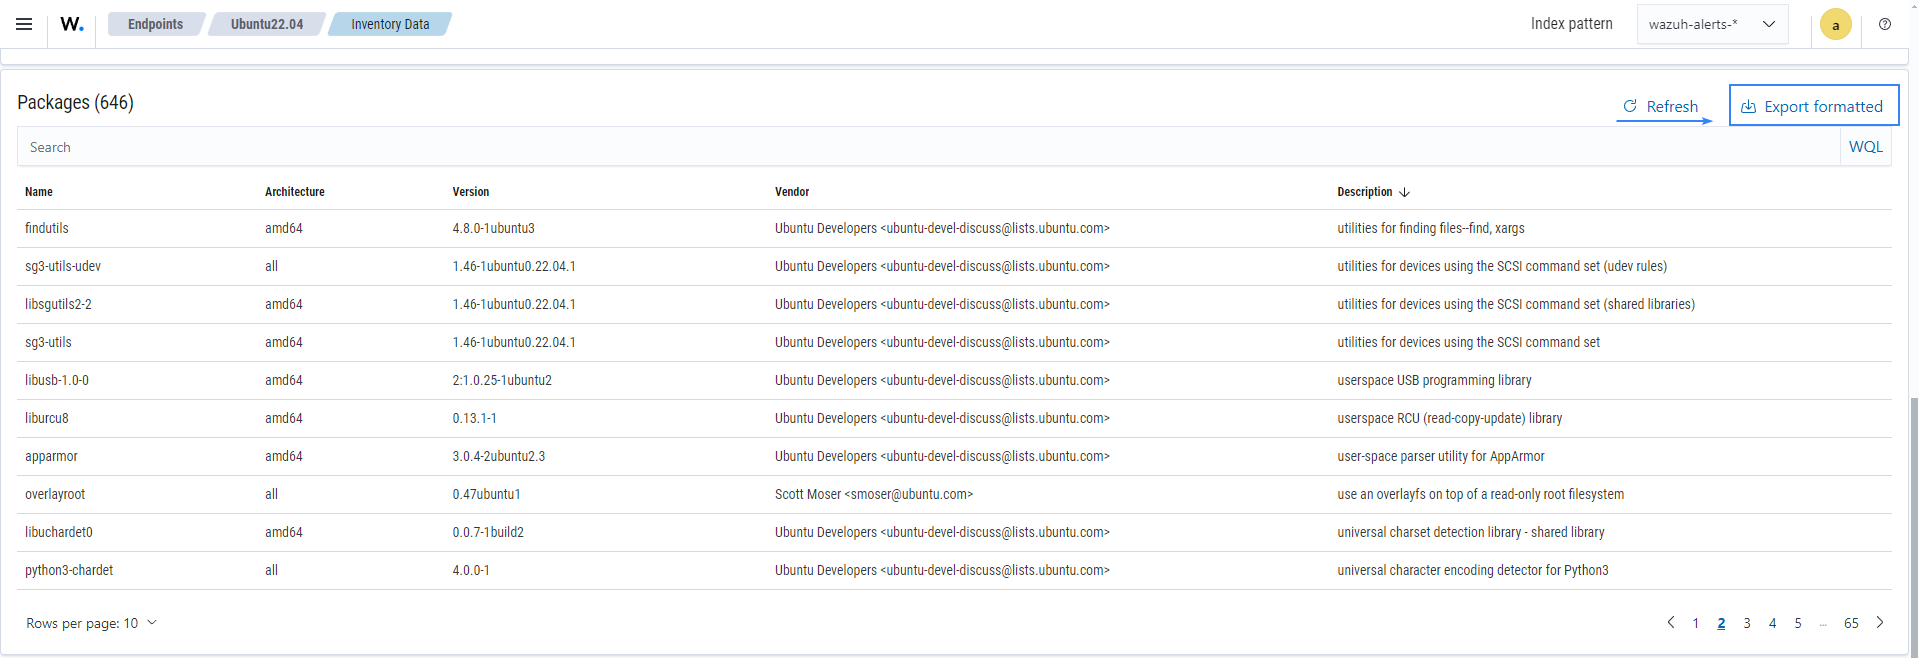Go to page 5

click(x=1798, y=623)
